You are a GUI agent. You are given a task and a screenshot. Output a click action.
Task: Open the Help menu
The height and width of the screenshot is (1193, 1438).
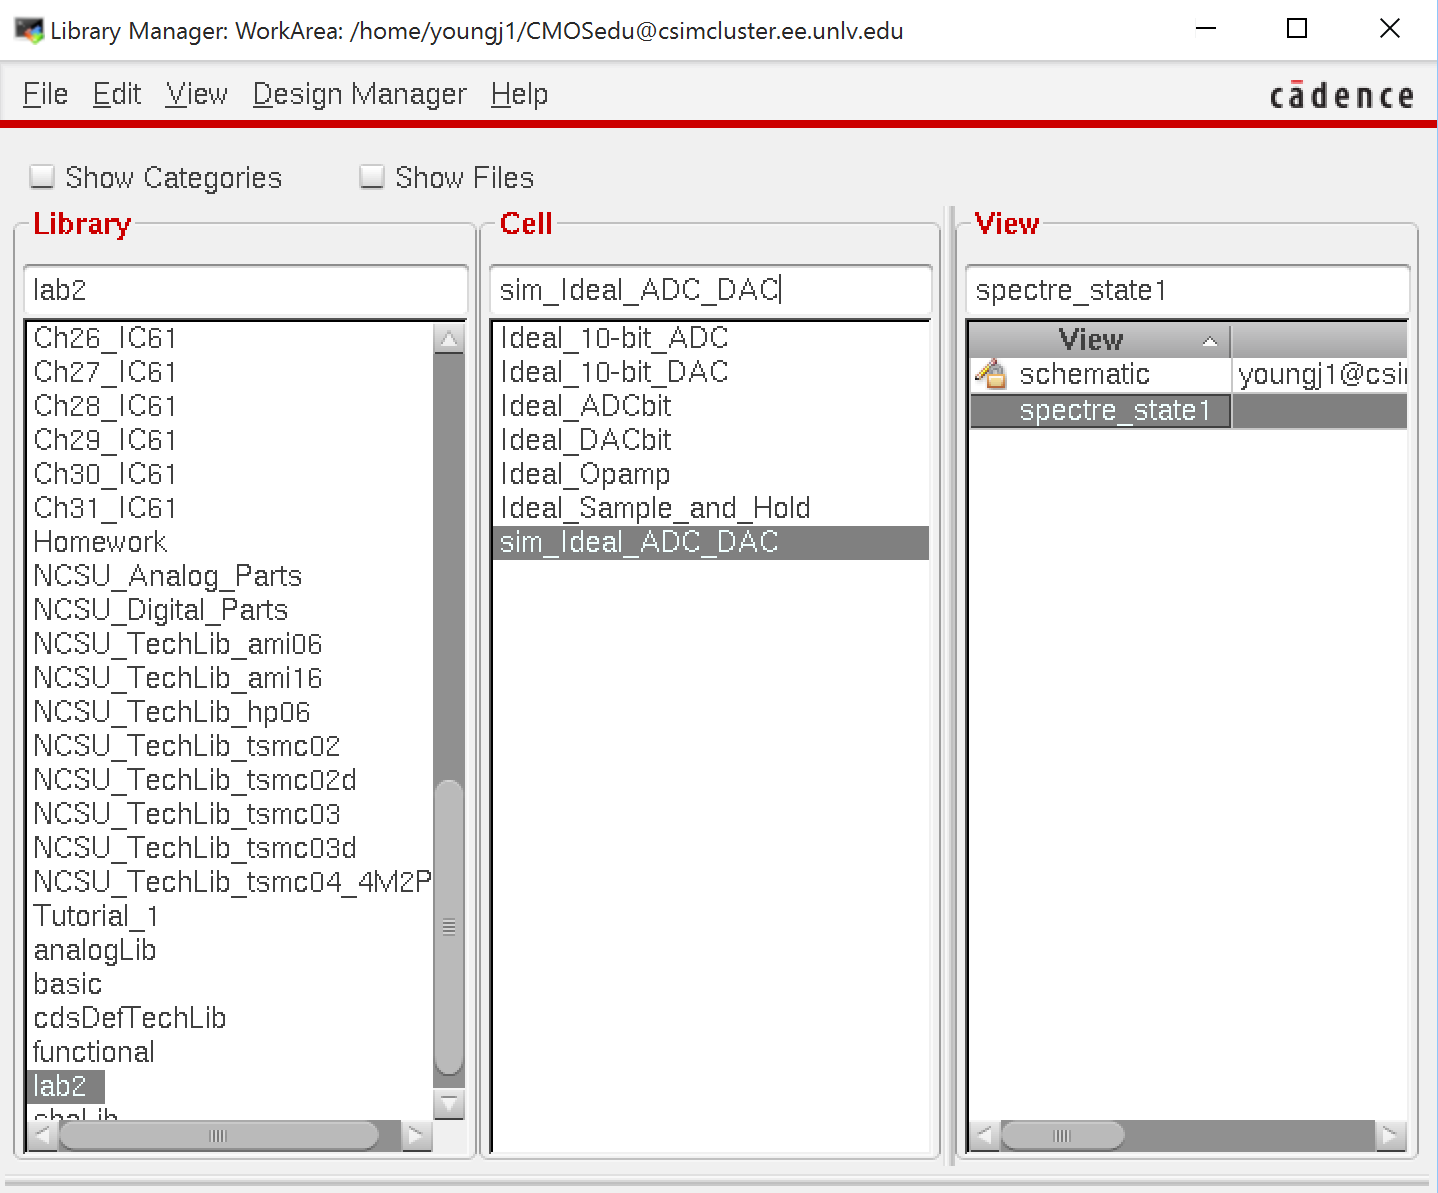[x=518, y=93]
